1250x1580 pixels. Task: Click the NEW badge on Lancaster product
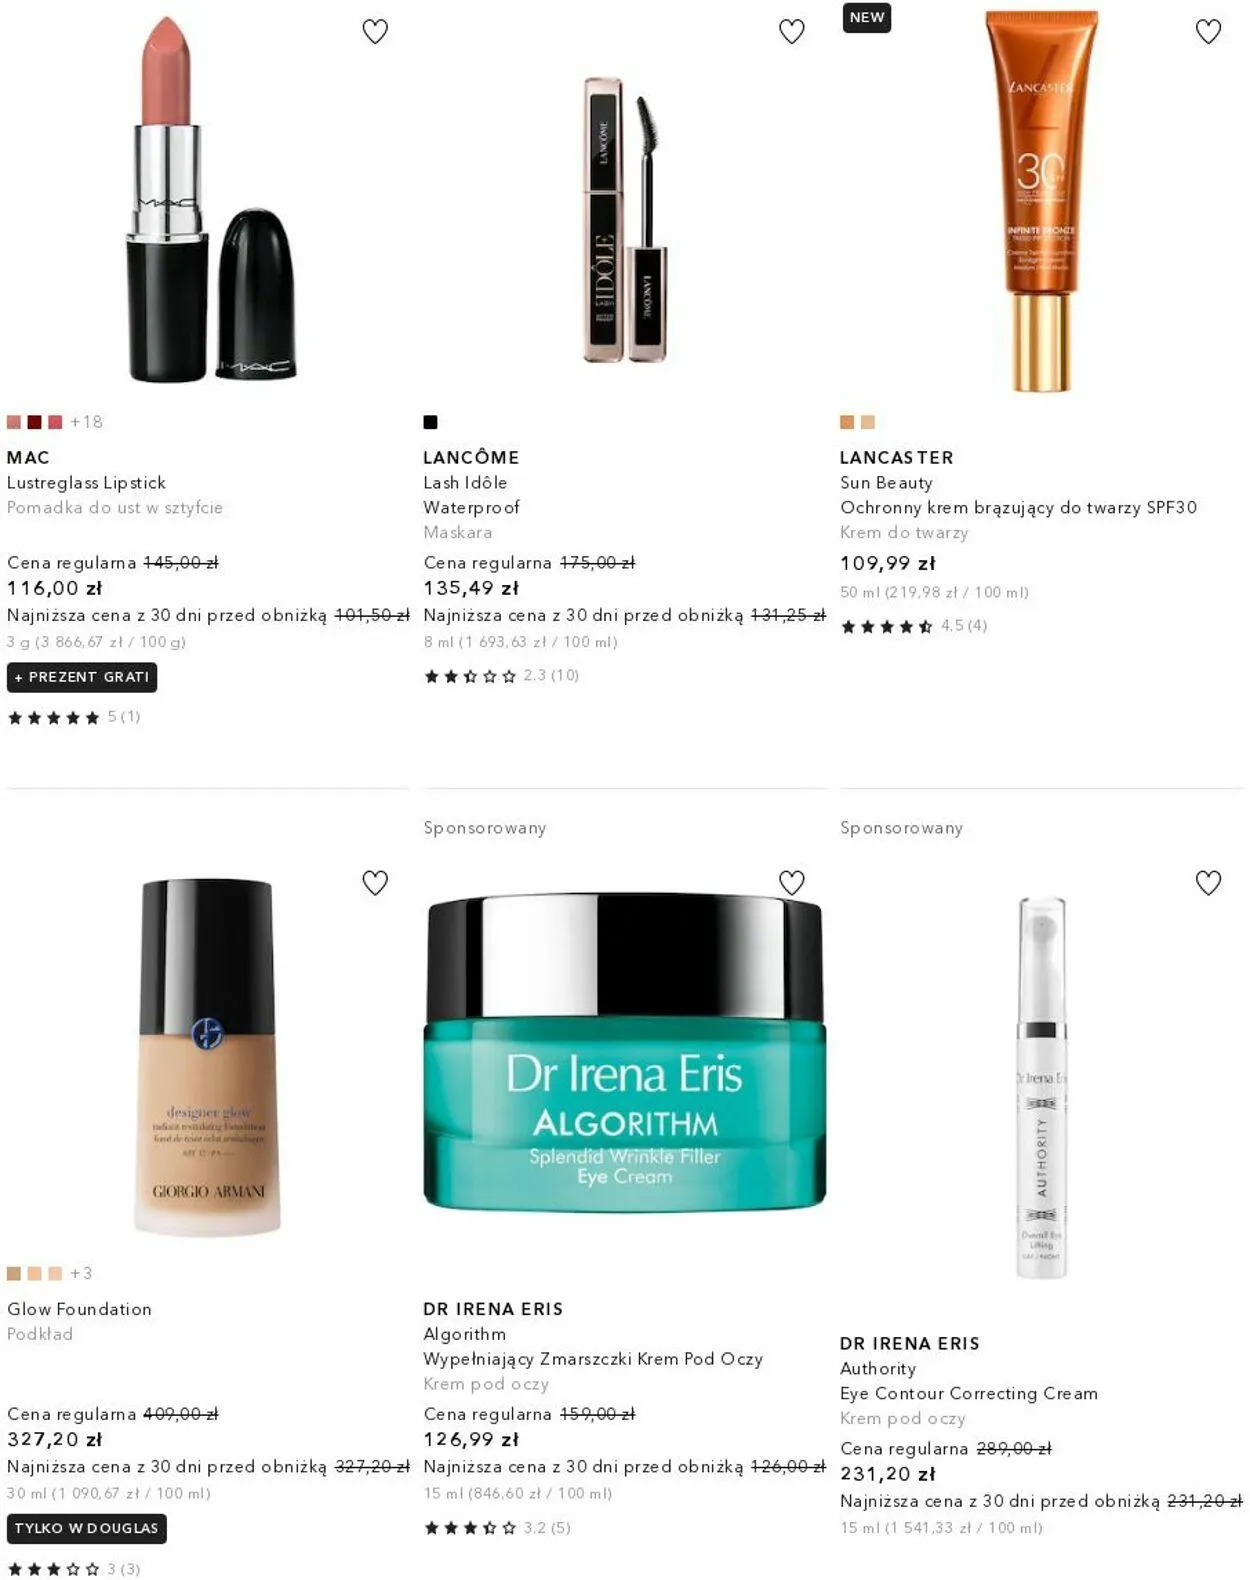pos(867,18)
